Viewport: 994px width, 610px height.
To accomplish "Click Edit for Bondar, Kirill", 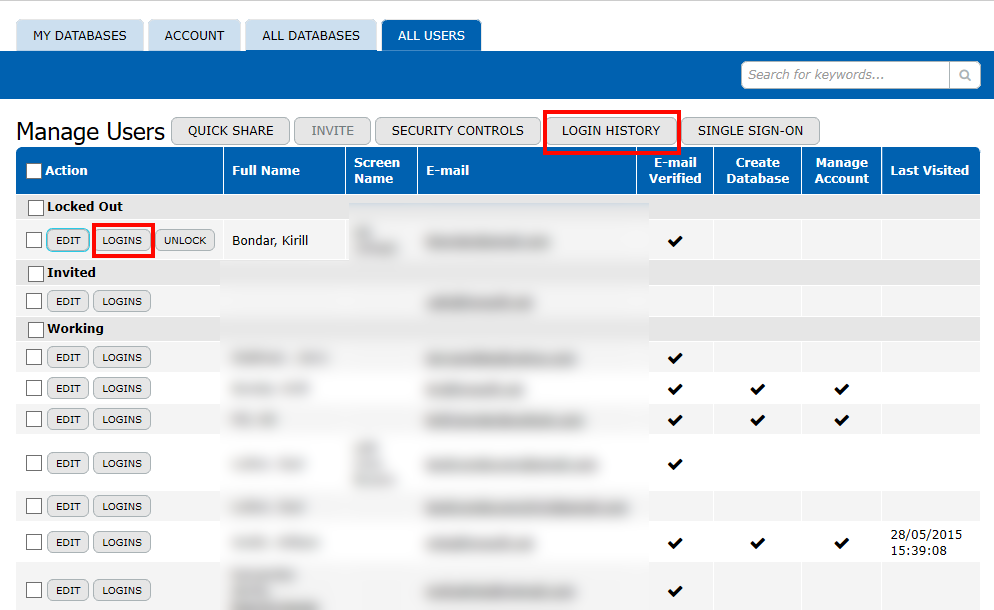I will 68,241.
